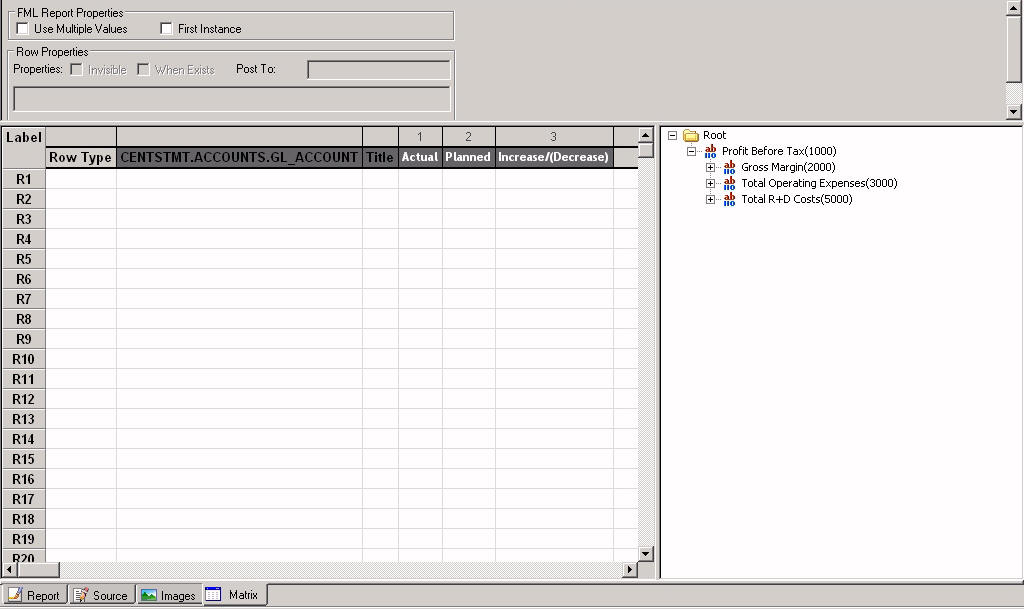
Task: Select row header R5
Action: pyautogui.click(x=24, y=259)
